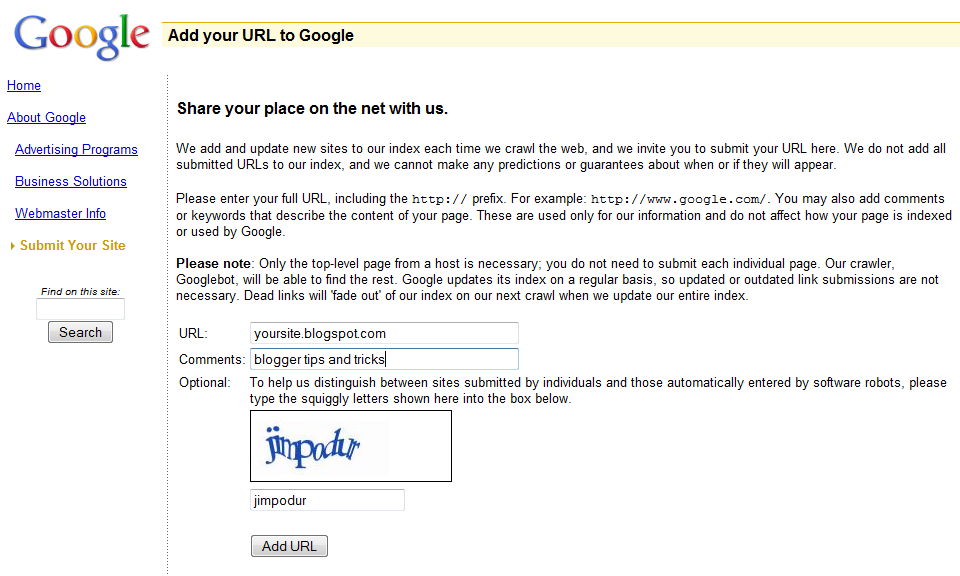The width and height of the screenshot is (960, 576).
Task: Focus the Find on this site box
Action: click(80, 310)
